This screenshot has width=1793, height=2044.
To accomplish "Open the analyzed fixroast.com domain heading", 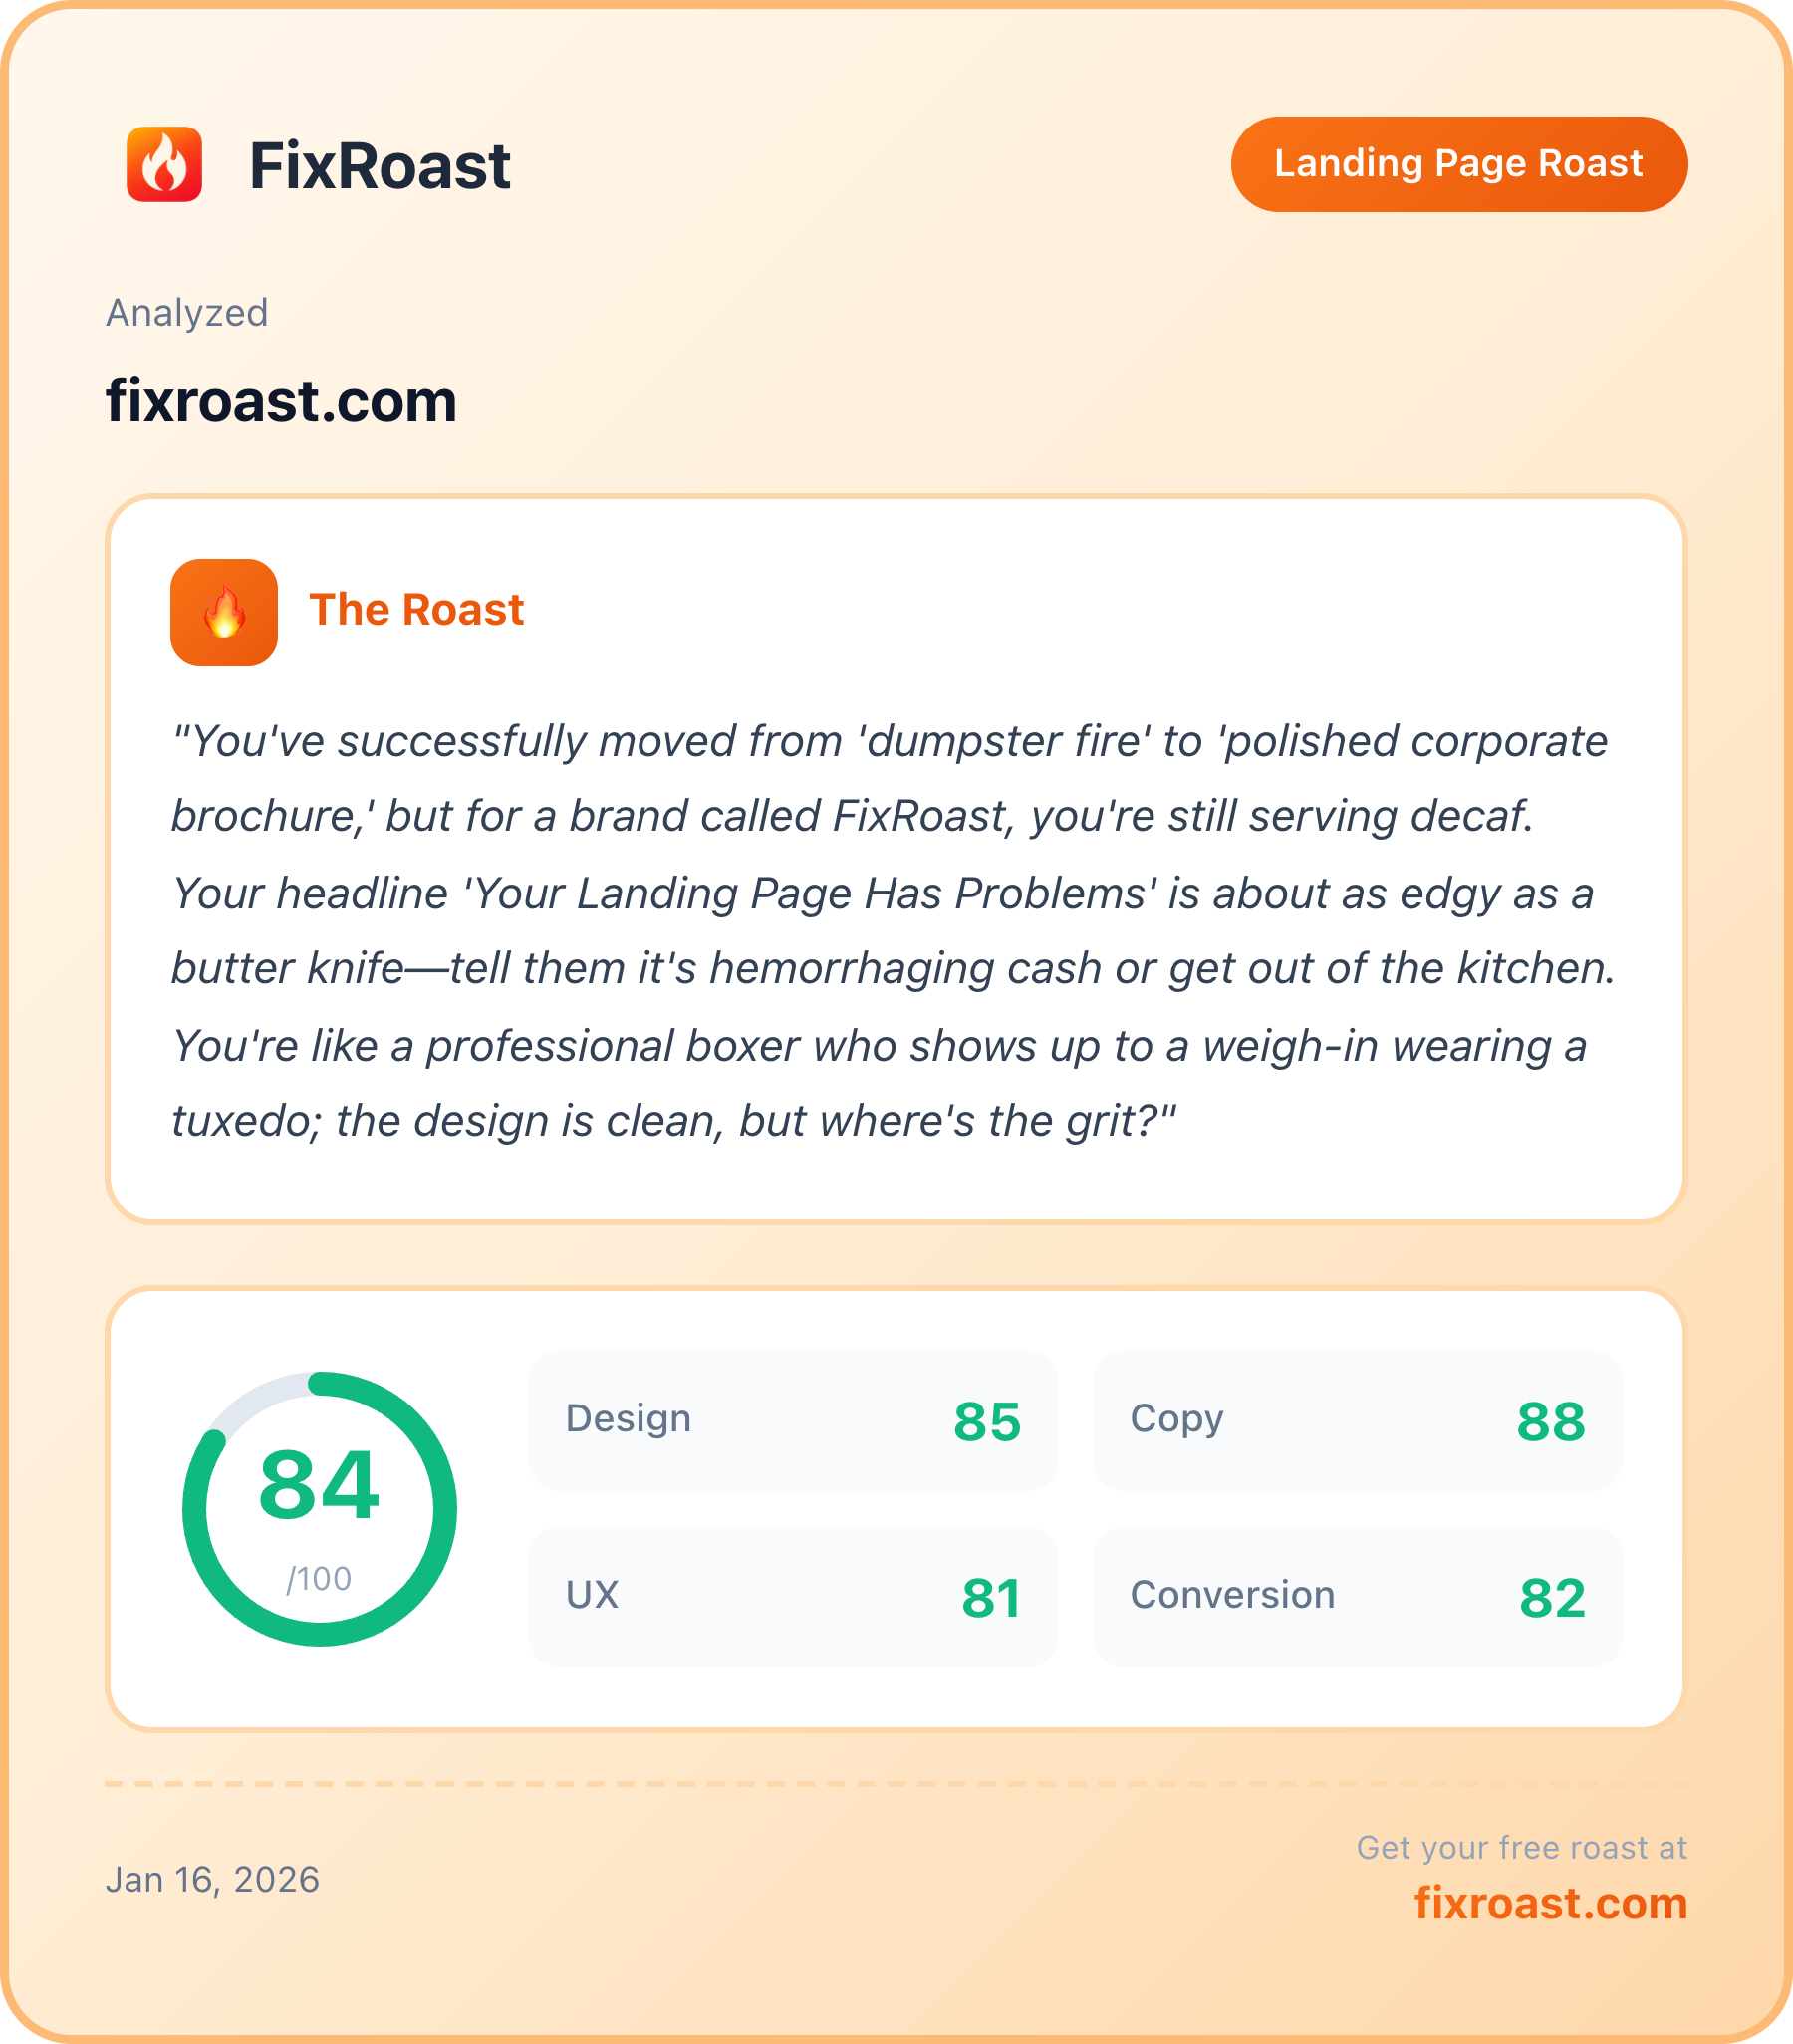I will pos(281,401).
